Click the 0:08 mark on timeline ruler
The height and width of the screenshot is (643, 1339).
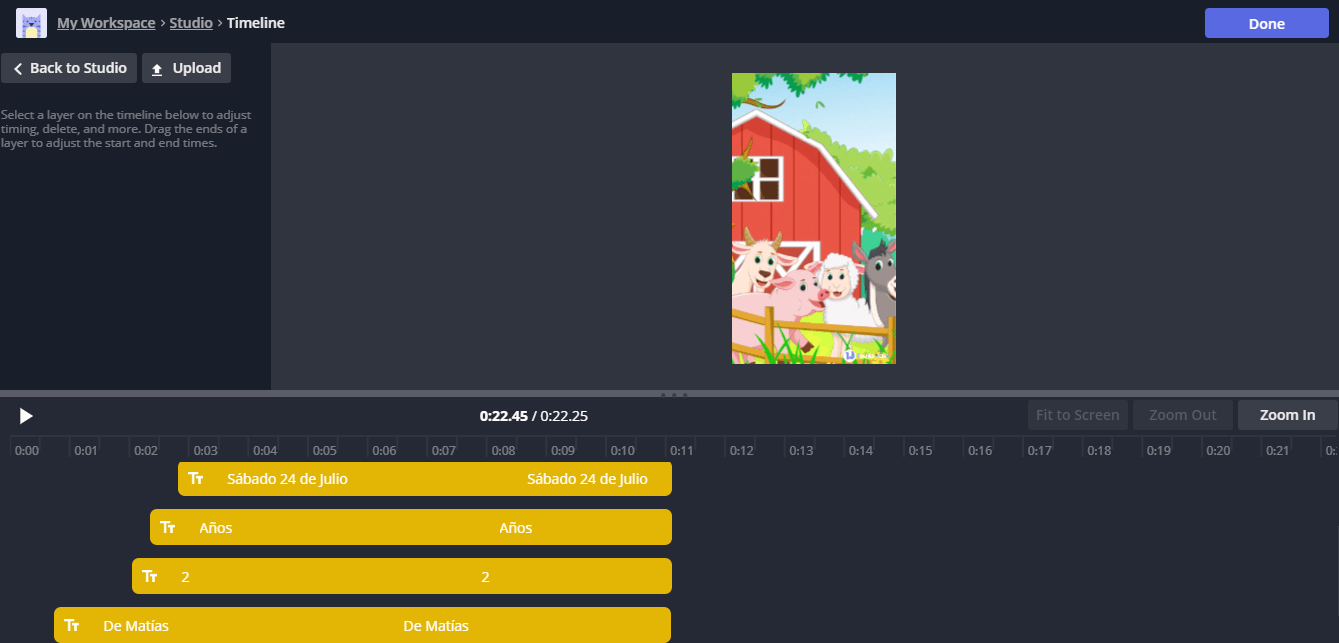click(x=503, y=451)
